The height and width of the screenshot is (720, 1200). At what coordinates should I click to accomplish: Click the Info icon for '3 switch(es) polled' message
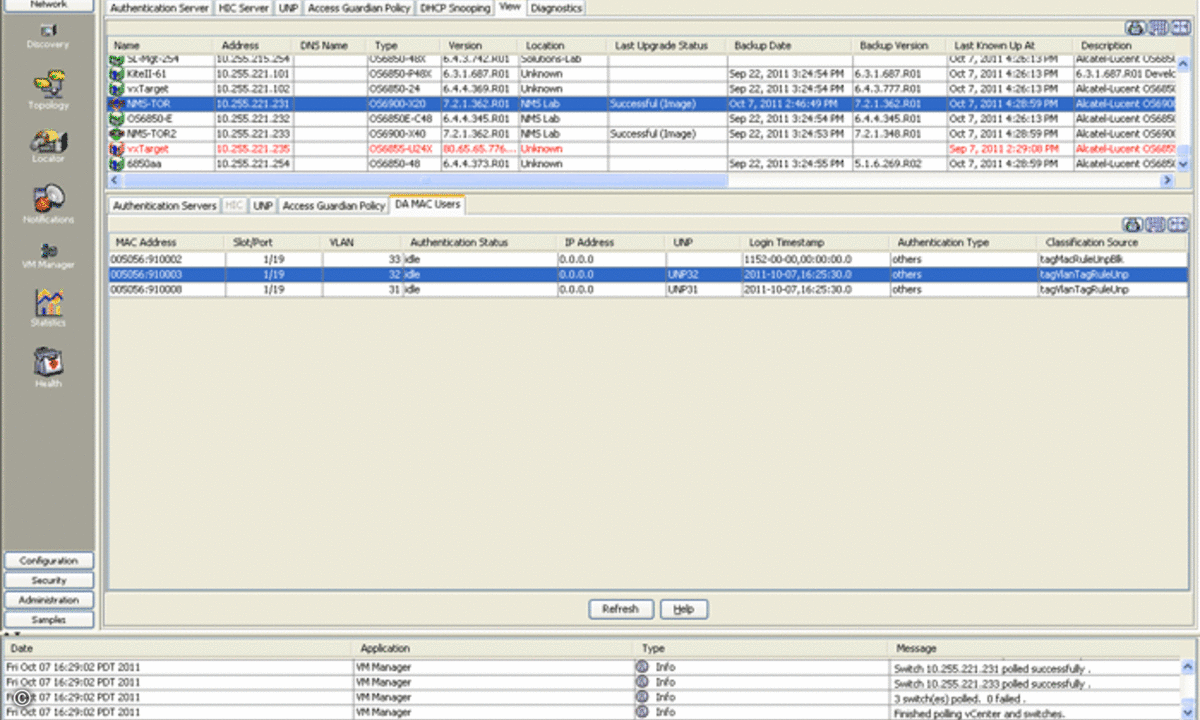[x=642, y=697]
